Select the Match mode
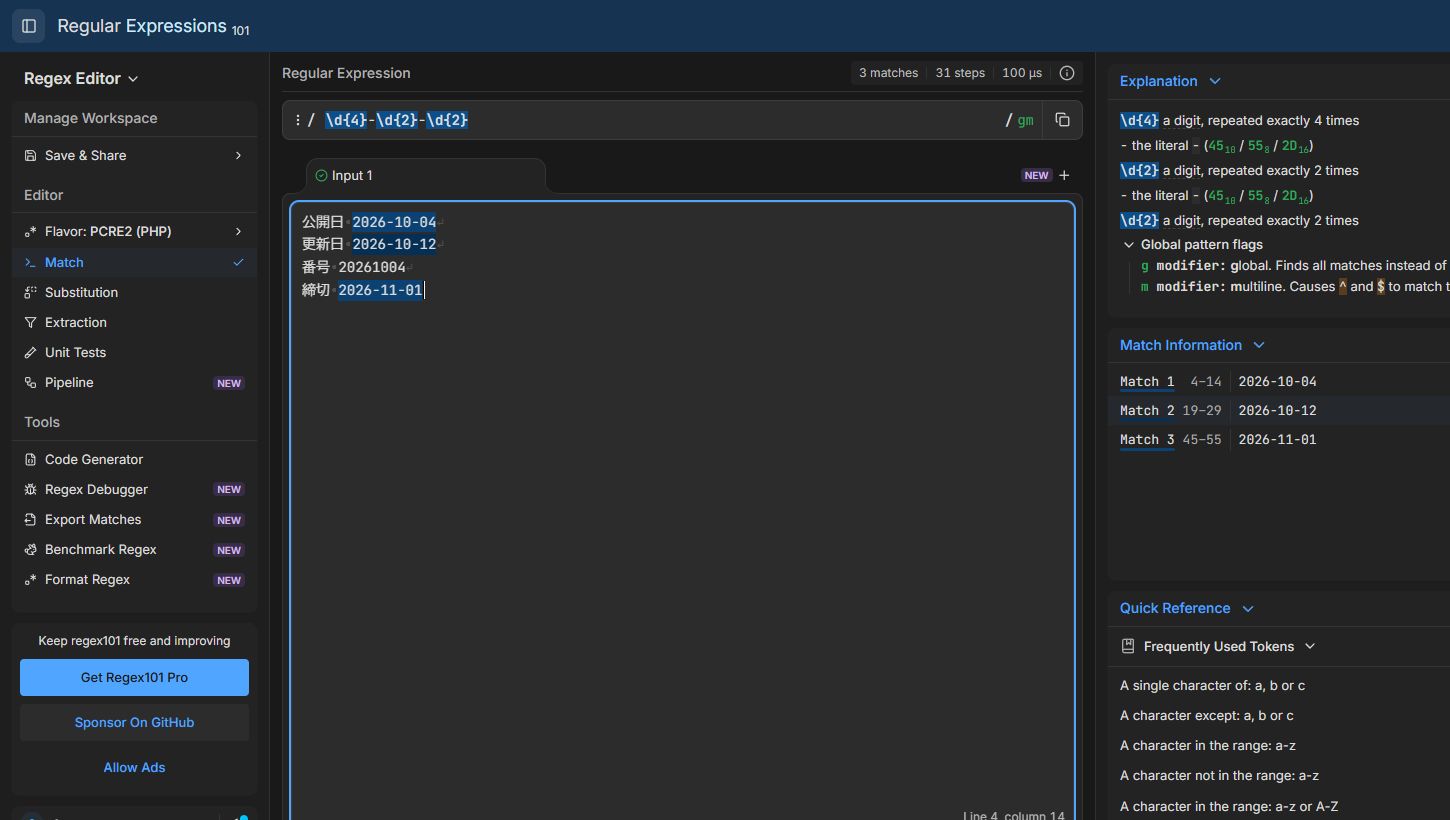 click(x=134, y=262)
